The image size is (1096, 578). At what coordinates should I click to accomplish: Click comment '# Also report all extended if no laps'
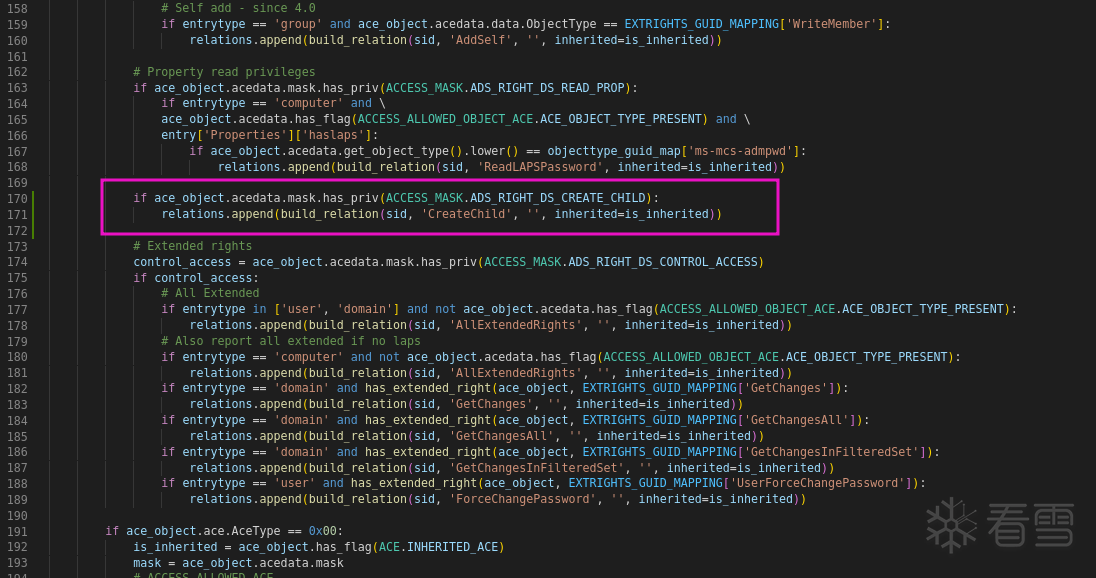click(291, 341)
